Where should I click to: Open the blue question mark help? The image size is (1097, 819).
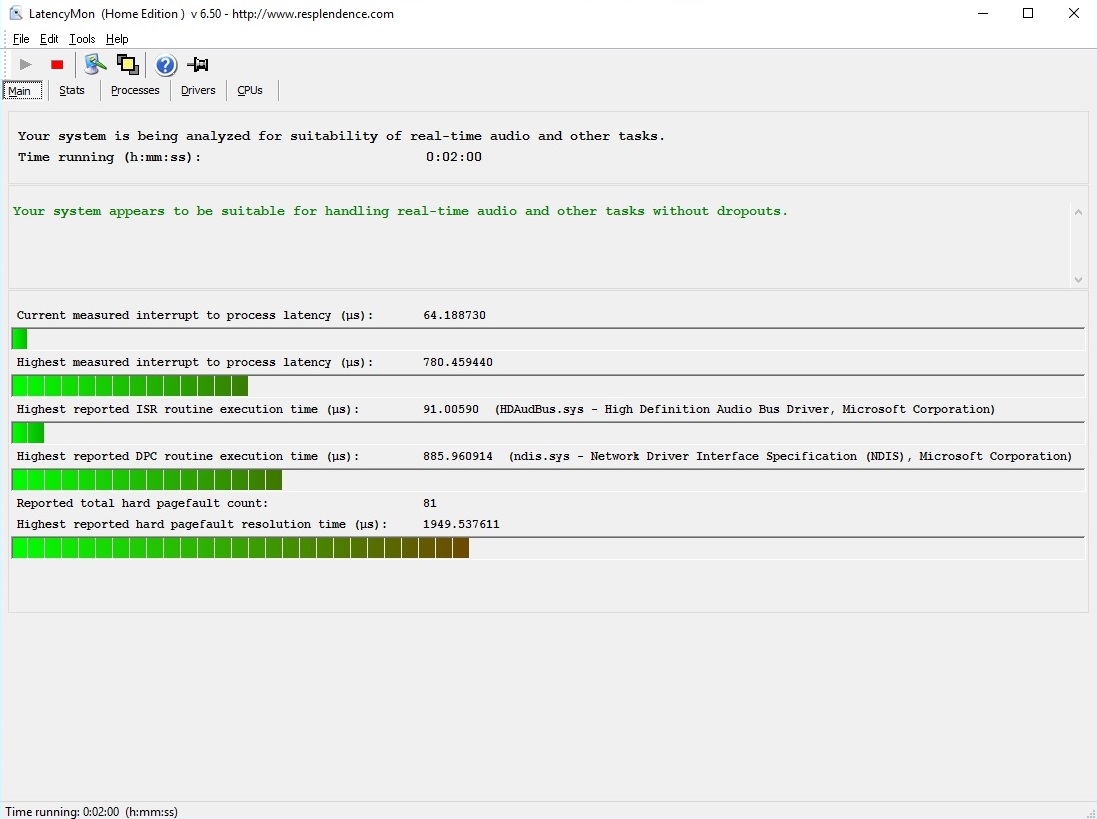(166, 65)
